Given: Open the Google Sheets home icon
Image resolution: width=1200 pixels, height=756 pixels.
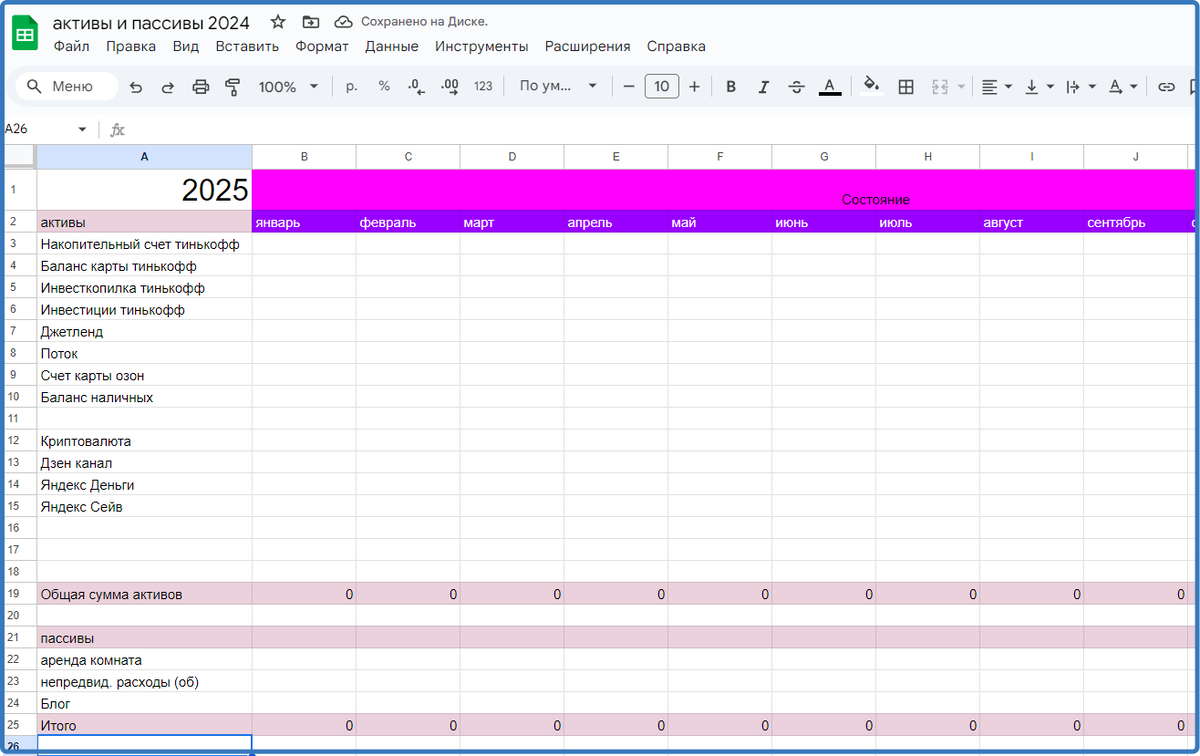Looking at the screenshot, I should click(25, 33).
